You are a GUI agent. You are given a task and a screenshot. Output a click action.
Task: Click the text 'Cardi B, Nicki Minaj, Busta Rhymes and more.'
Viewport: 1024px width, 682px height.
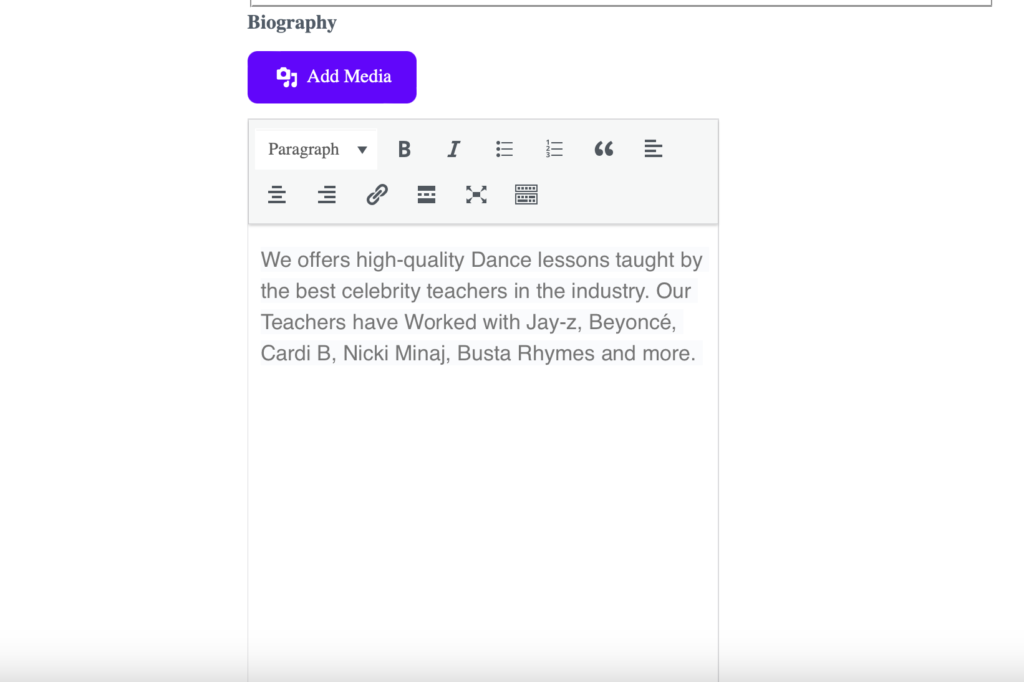(x=478, y=353)
